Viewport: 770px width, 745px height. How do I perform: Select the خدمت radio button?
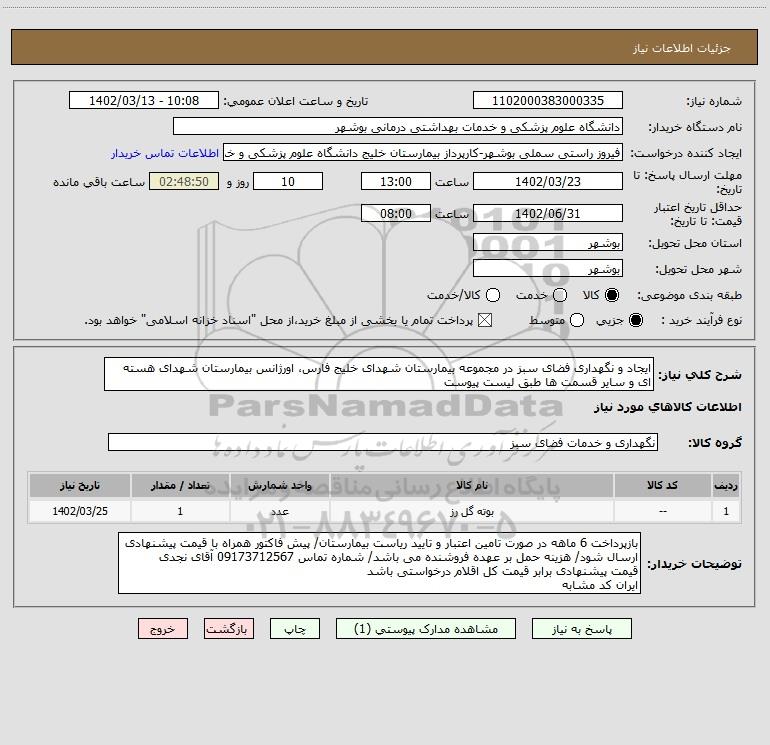coord(560,295)
